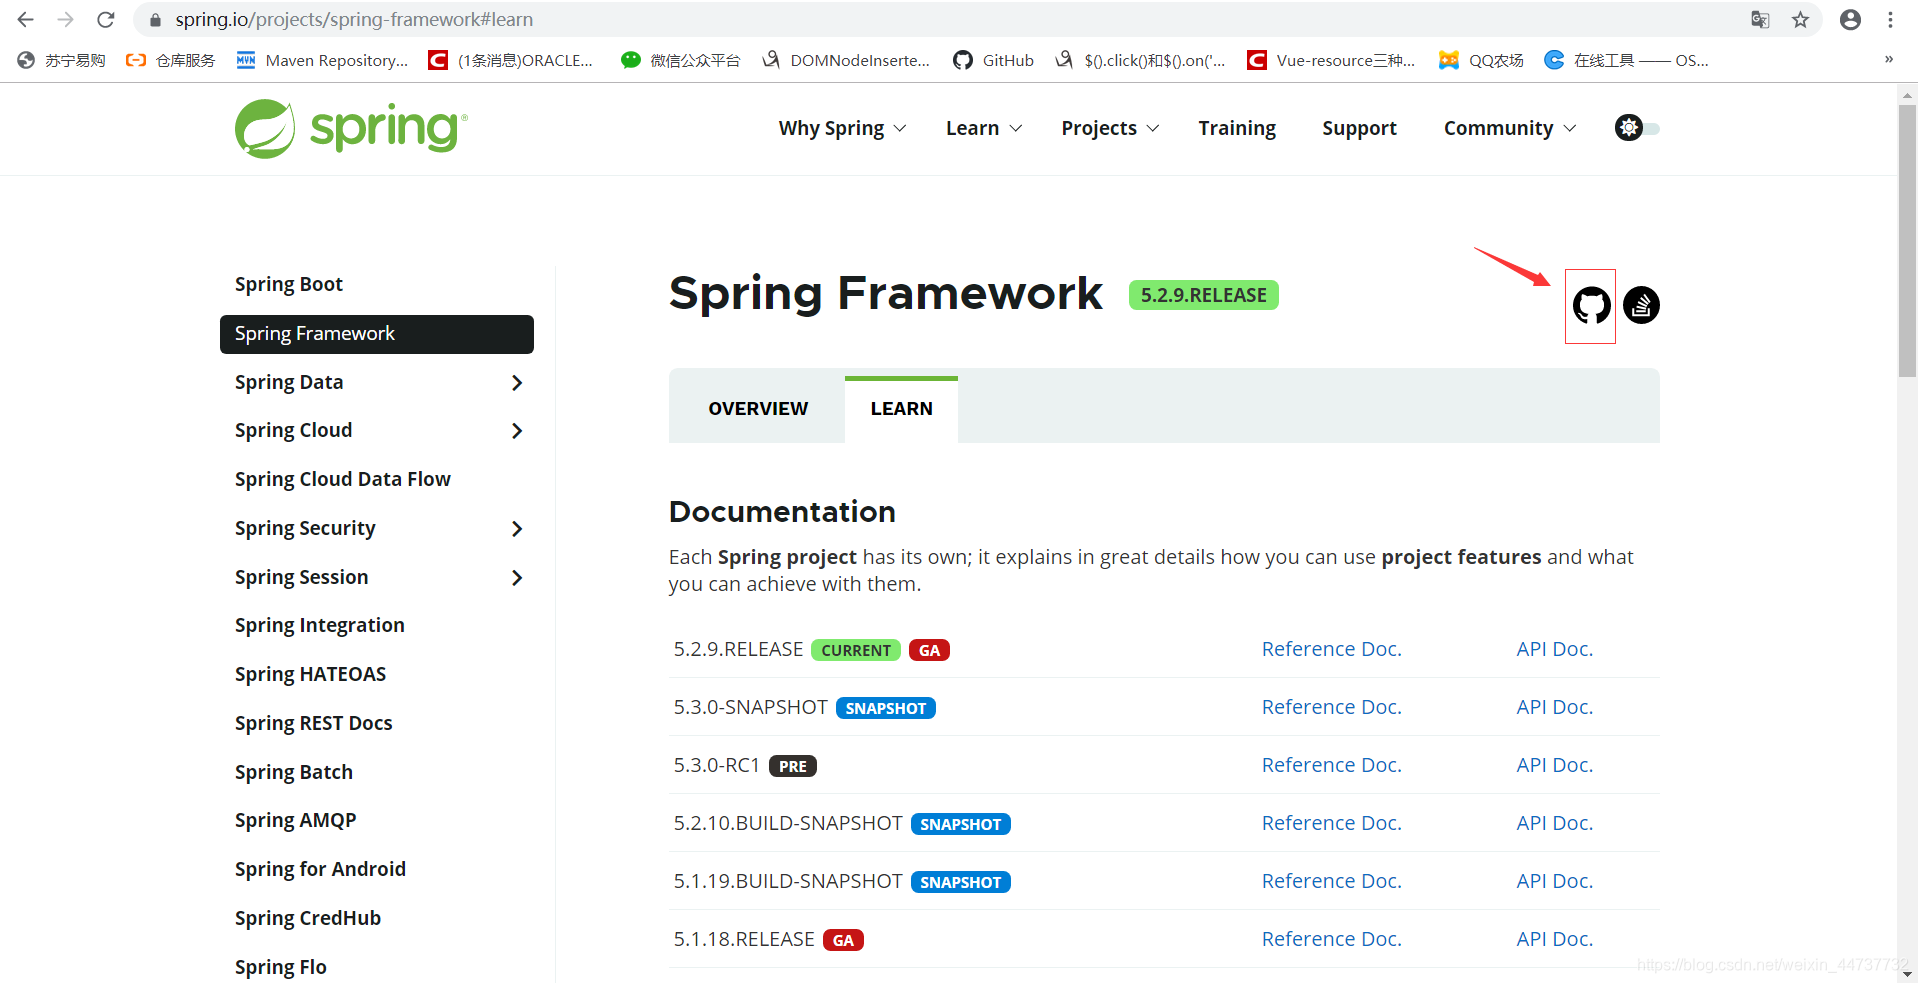Open API Doc for 5.1.19.BUILD-SNAPSHOT
The width and height of the screenshot is (1918, 983).
tap(1554, 881)
